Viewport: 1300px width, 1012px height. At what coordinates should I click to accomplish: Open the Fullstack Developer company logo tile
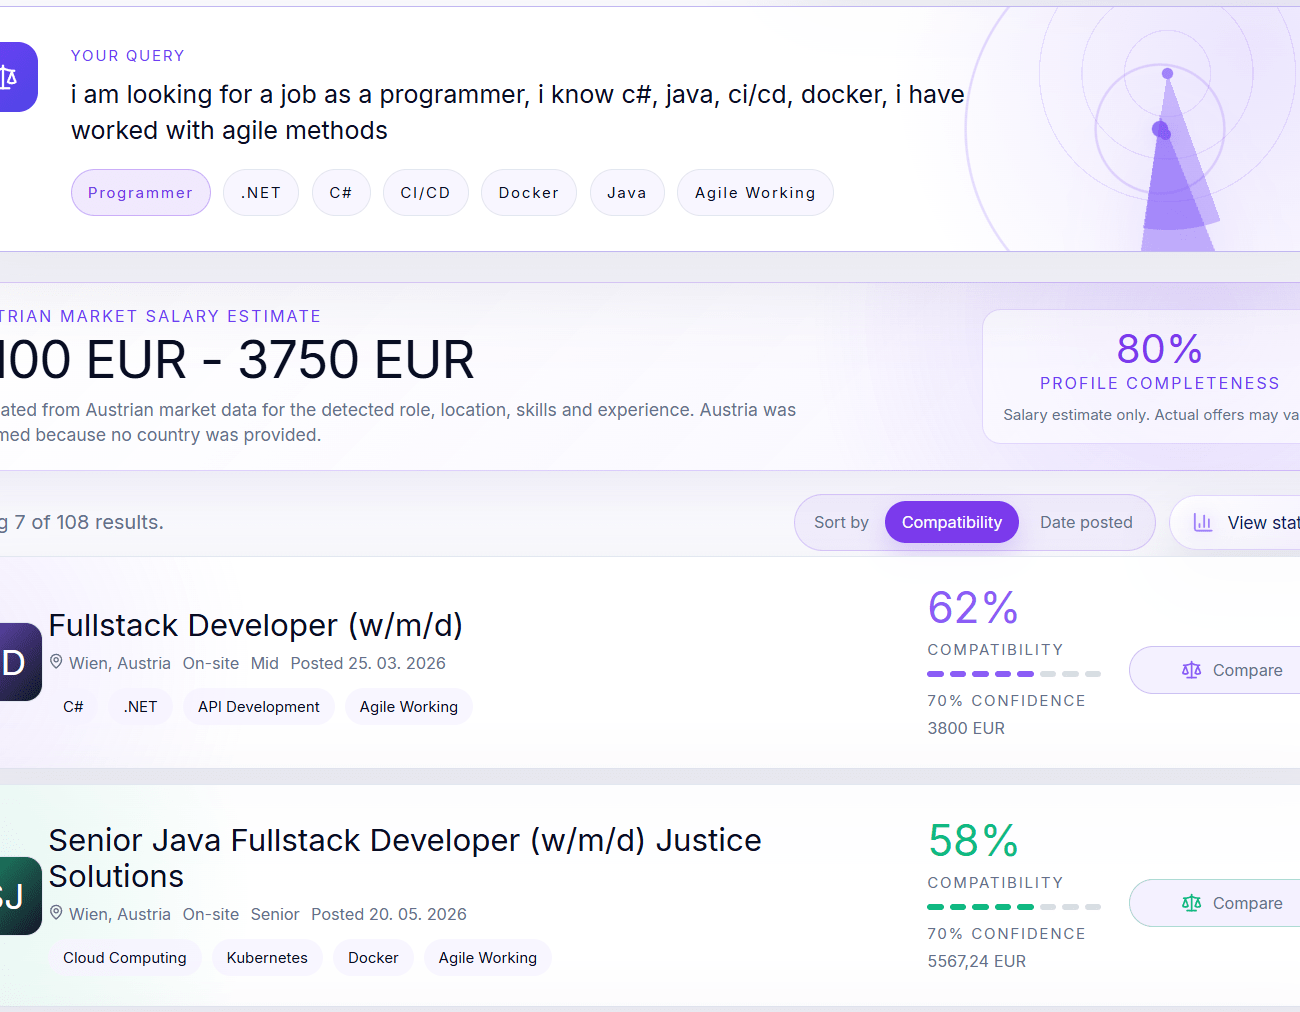[x=19, y=662]
